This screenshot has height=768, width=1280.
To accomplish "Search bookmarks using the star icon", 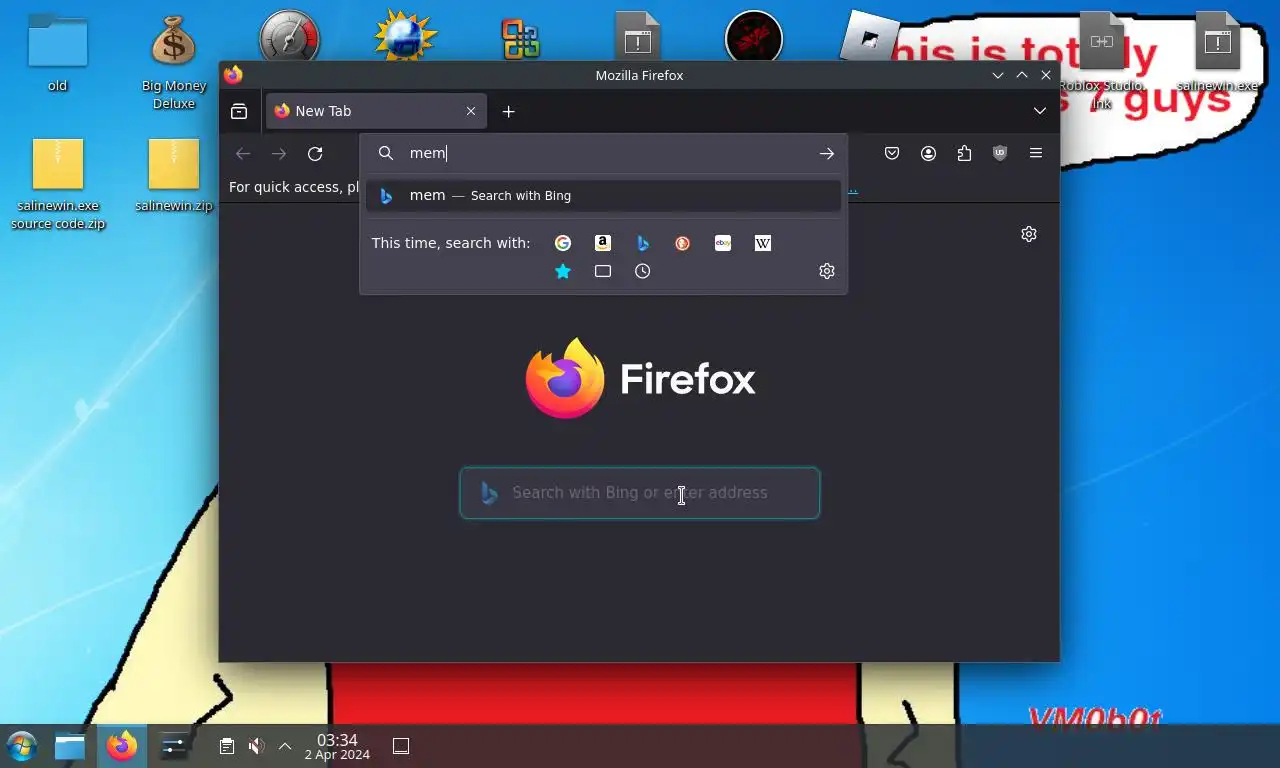I will click(x=563, y=271).
